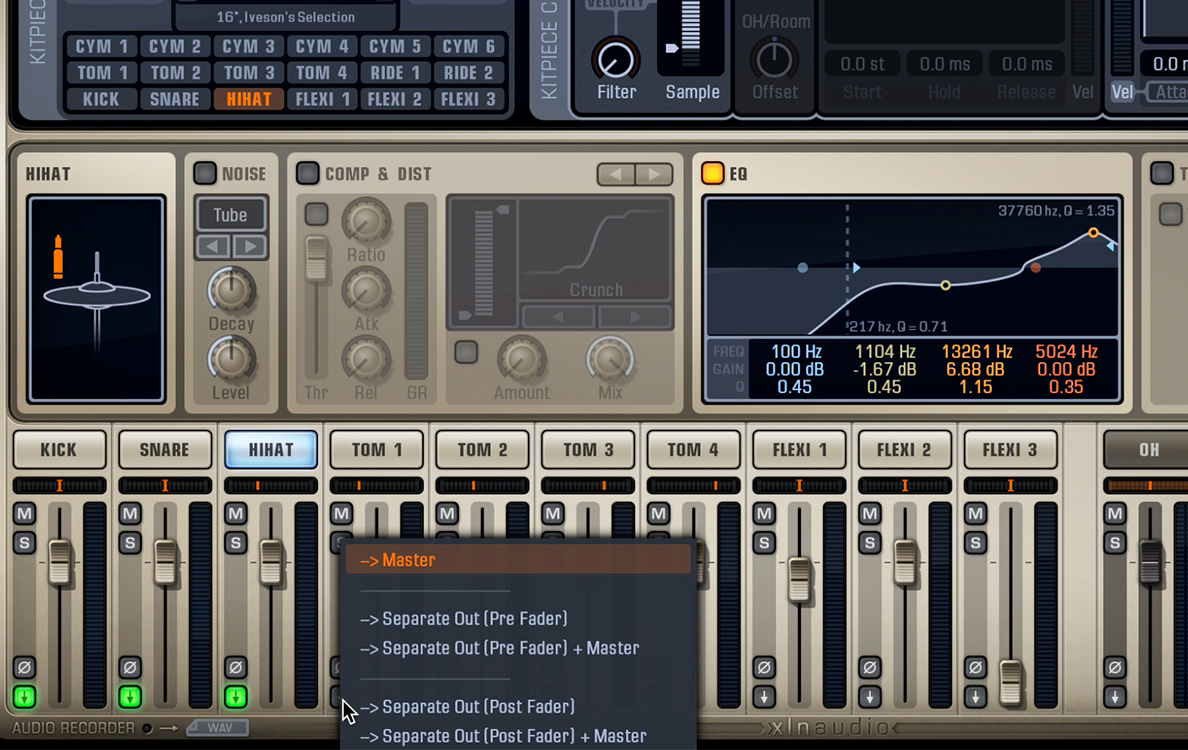Select next COMP & DIST preset arrow

[653, 174]
